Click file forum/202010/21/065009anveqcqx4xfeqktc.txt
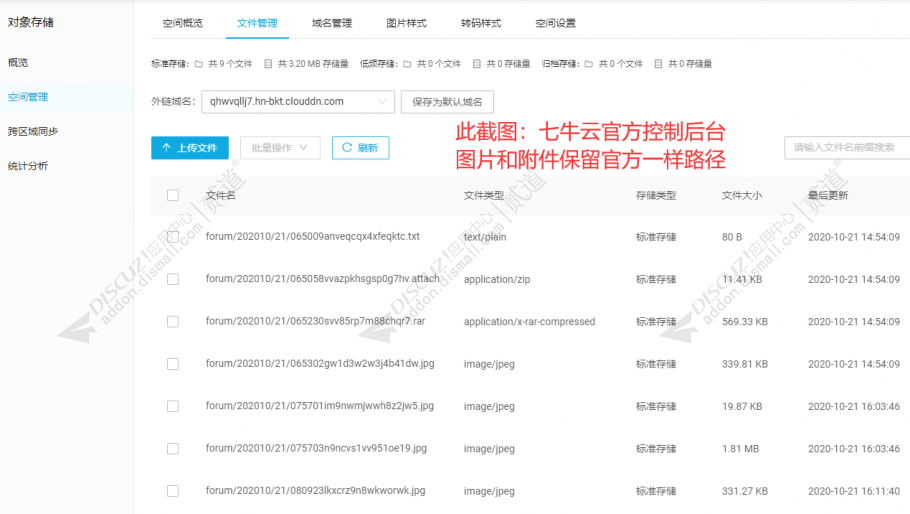This screenshot has width=910, height=514. pos(312,237)
